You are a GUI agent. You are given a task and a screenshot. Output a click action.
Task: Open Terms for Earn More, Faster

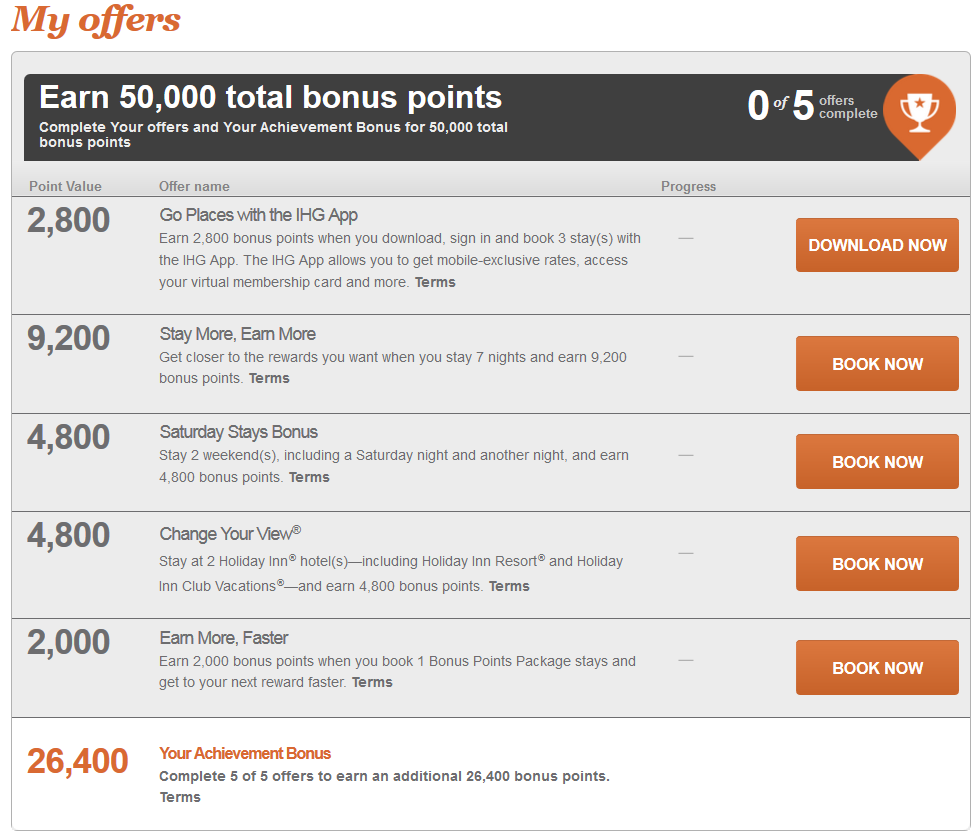point(372,682)
